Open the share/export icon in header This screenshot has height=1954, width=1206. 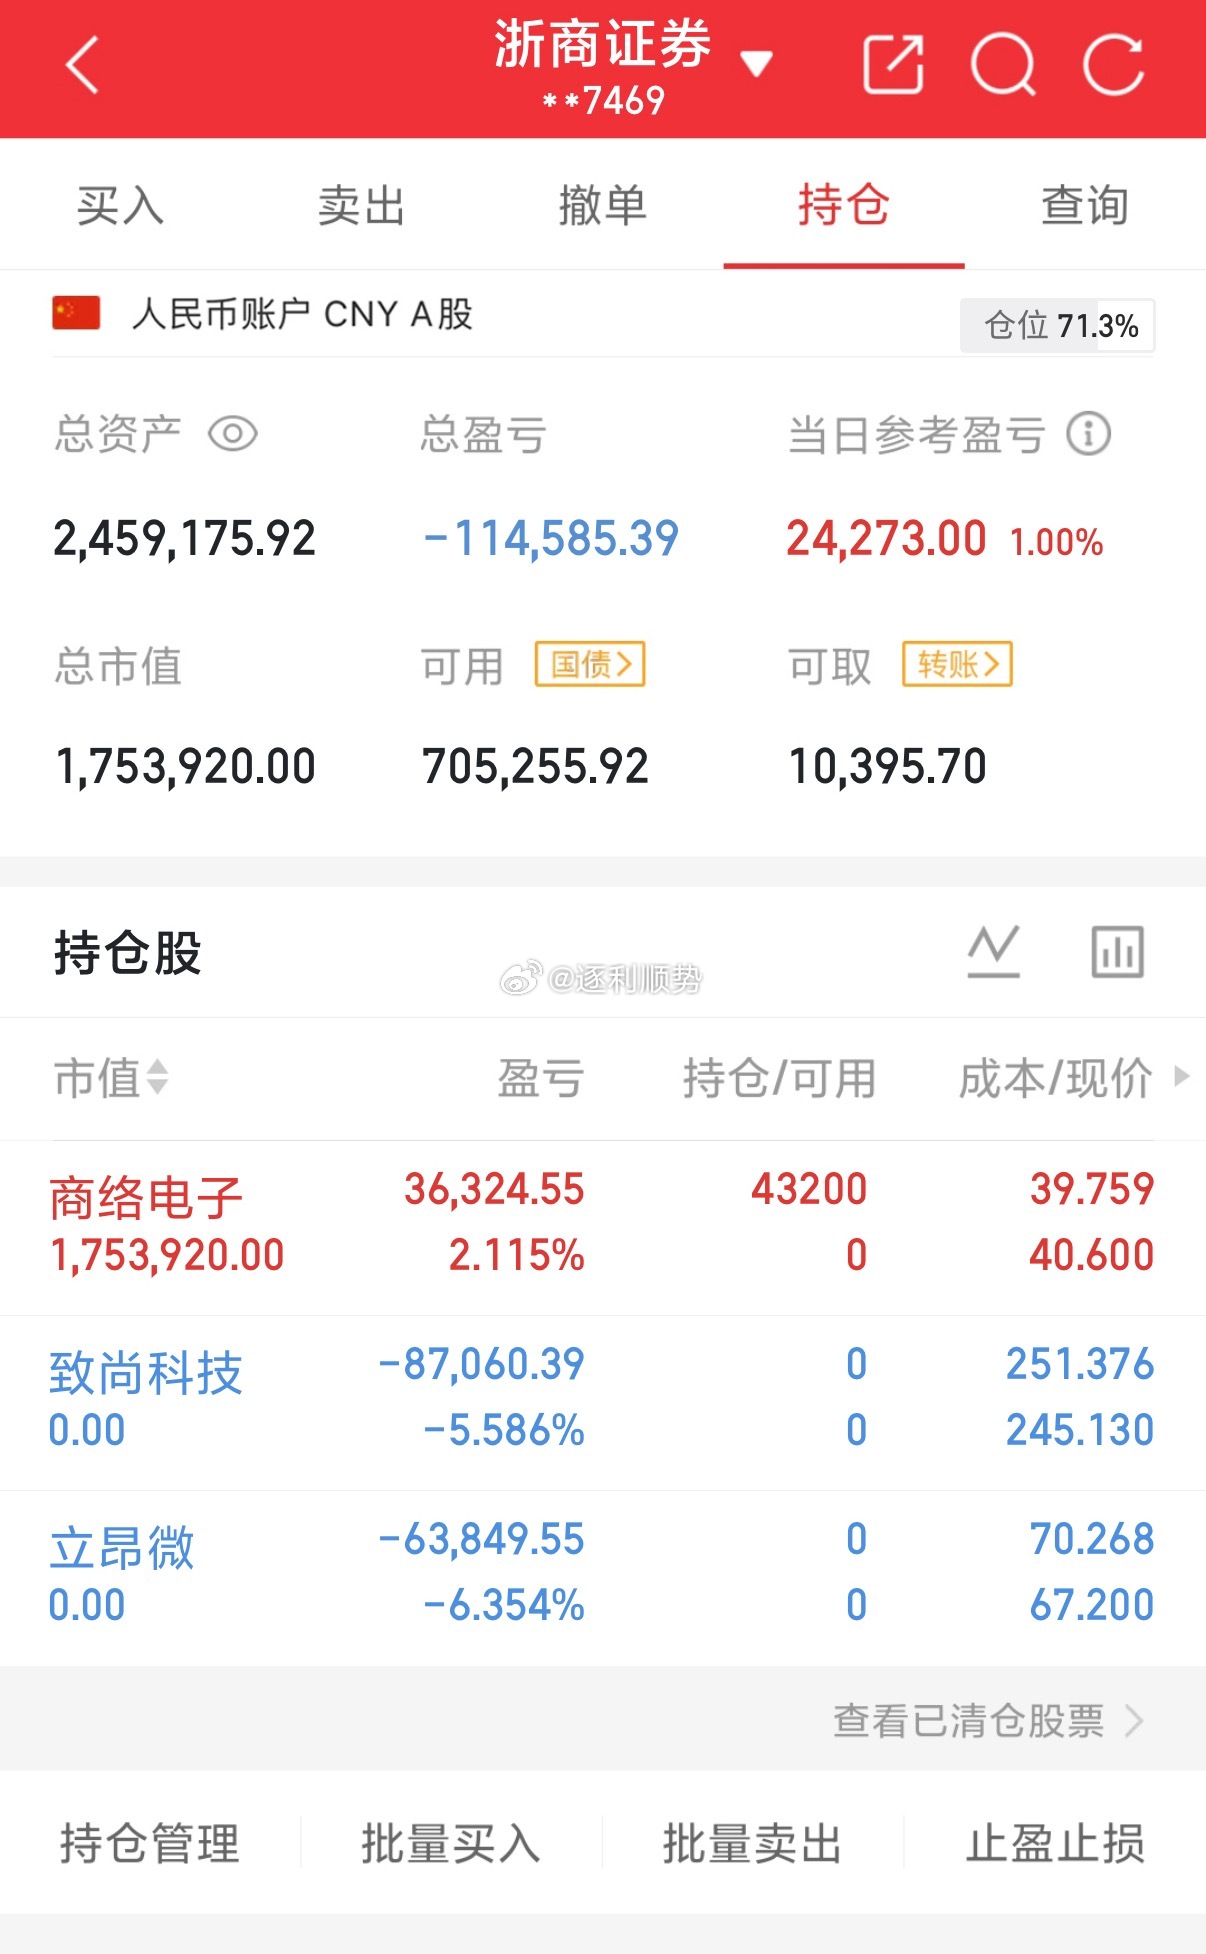[893, 65]
